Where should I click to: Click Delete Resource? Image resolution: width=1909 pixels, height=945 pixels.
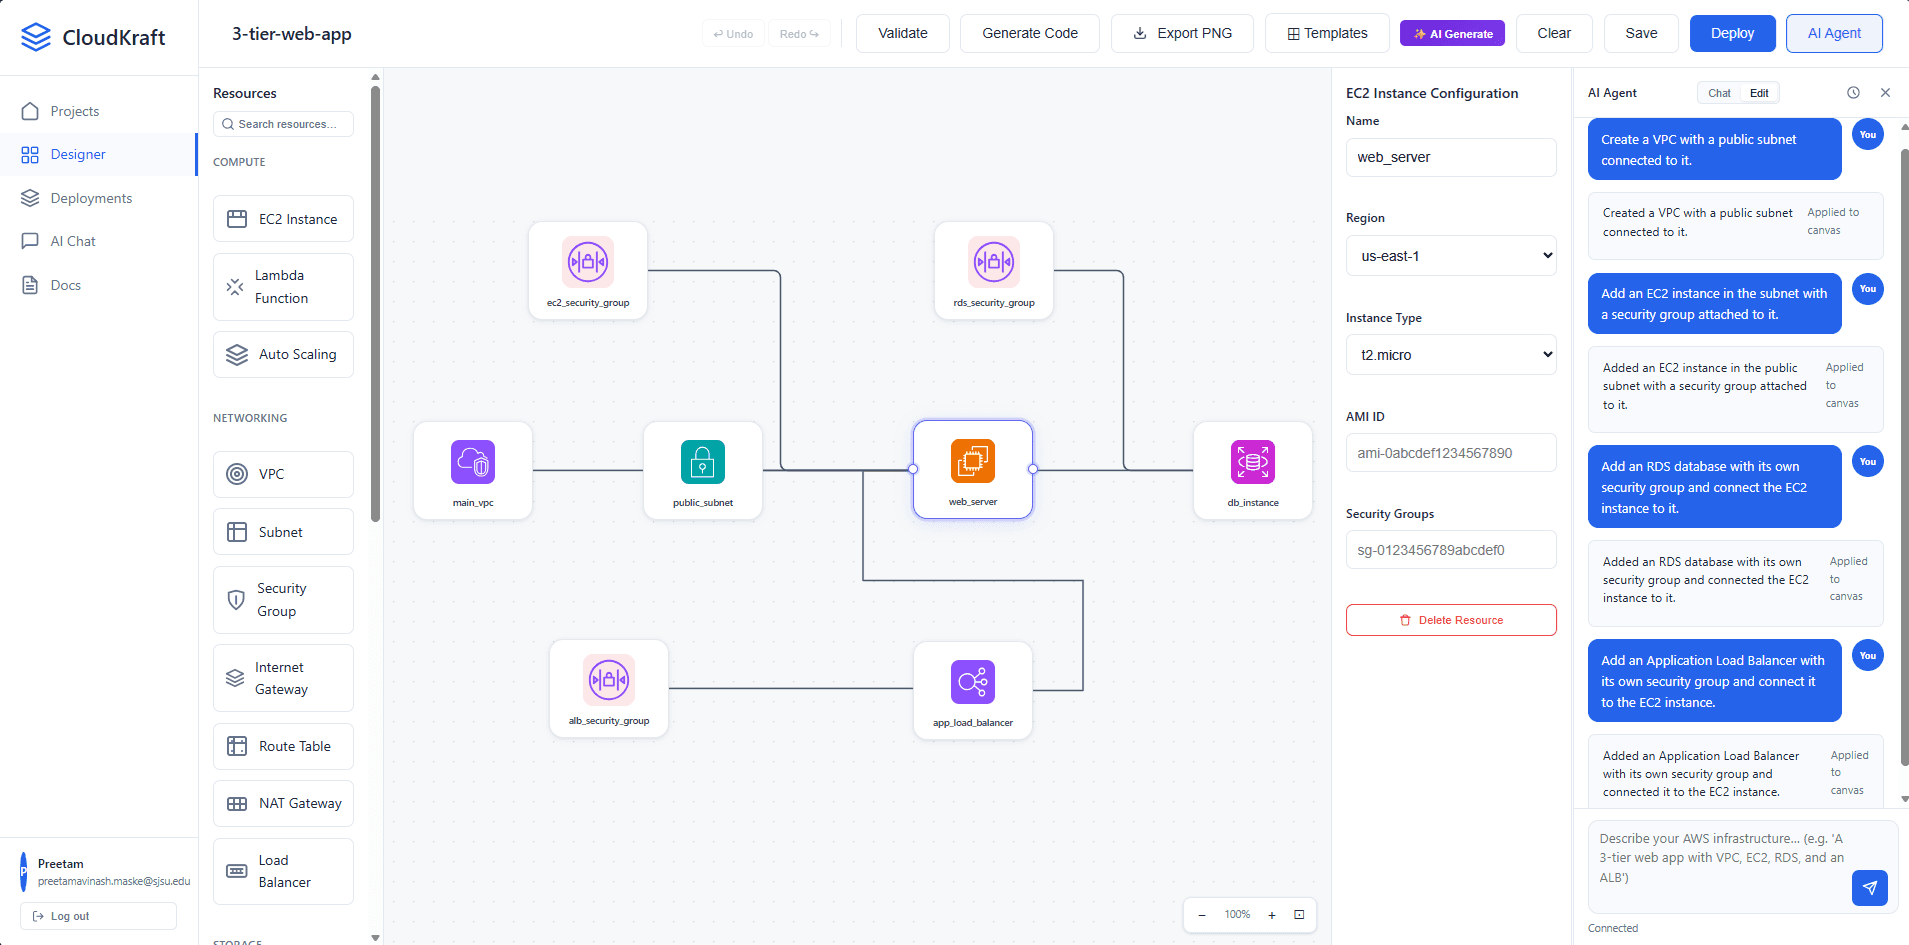[1451, 620]
